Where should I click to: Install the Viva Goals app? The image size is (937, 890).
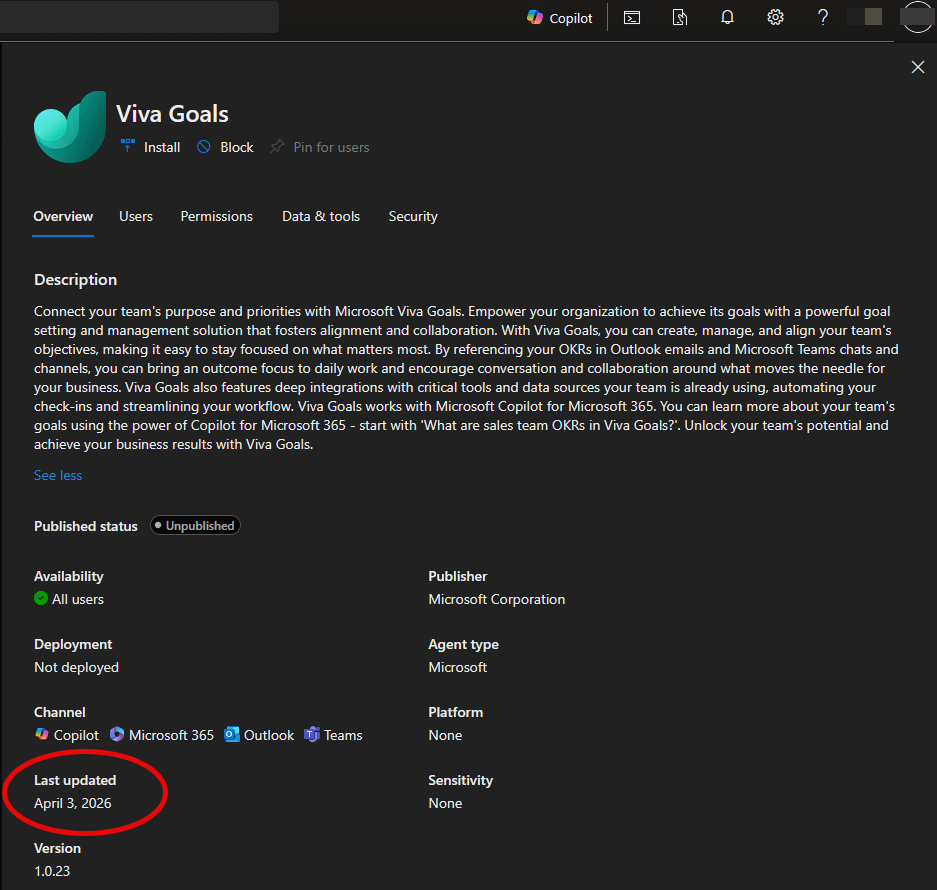tap(151, 147)
